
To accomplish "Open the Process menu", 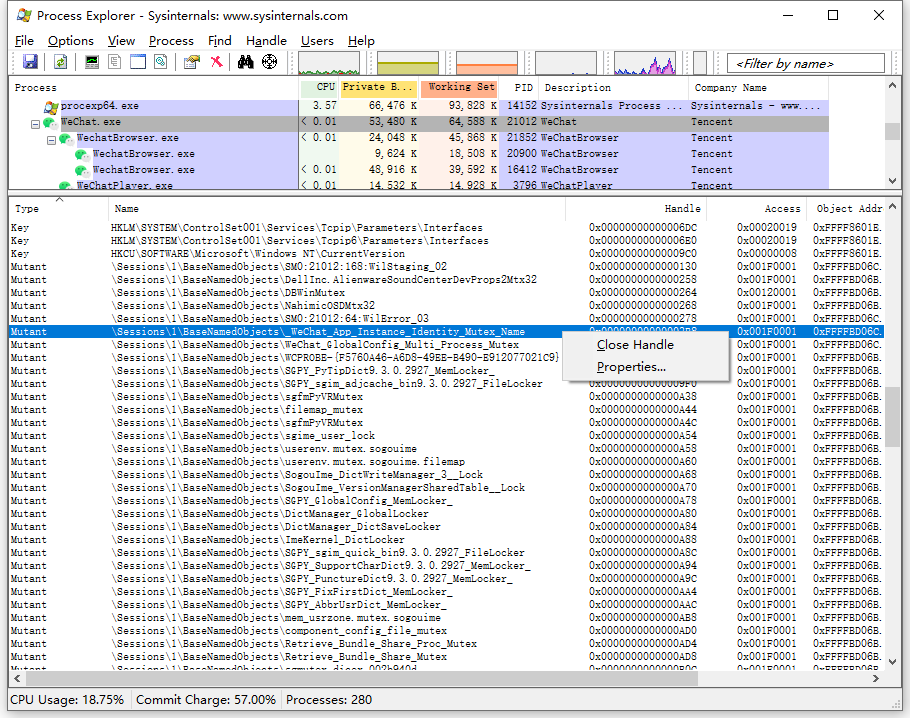I will click(171, 41).
